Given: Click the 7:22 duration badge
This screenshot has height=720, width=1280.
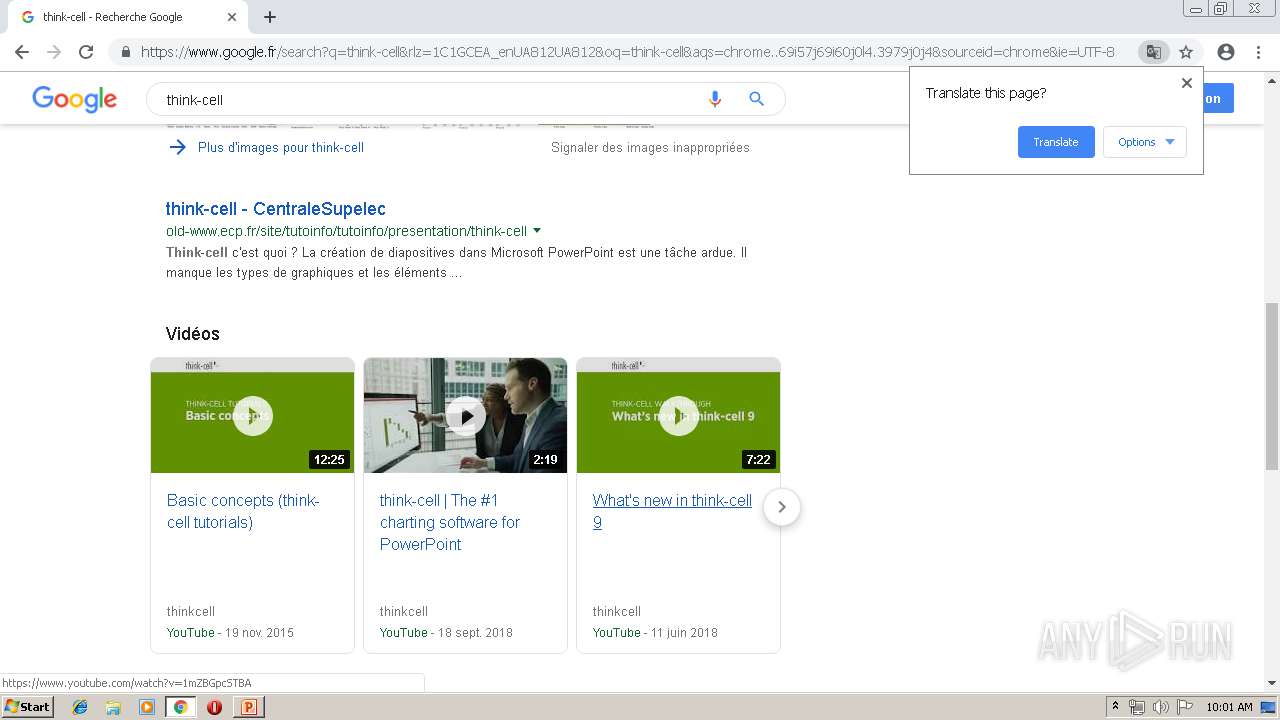Looking at the screenshot, I should (758, 460).
